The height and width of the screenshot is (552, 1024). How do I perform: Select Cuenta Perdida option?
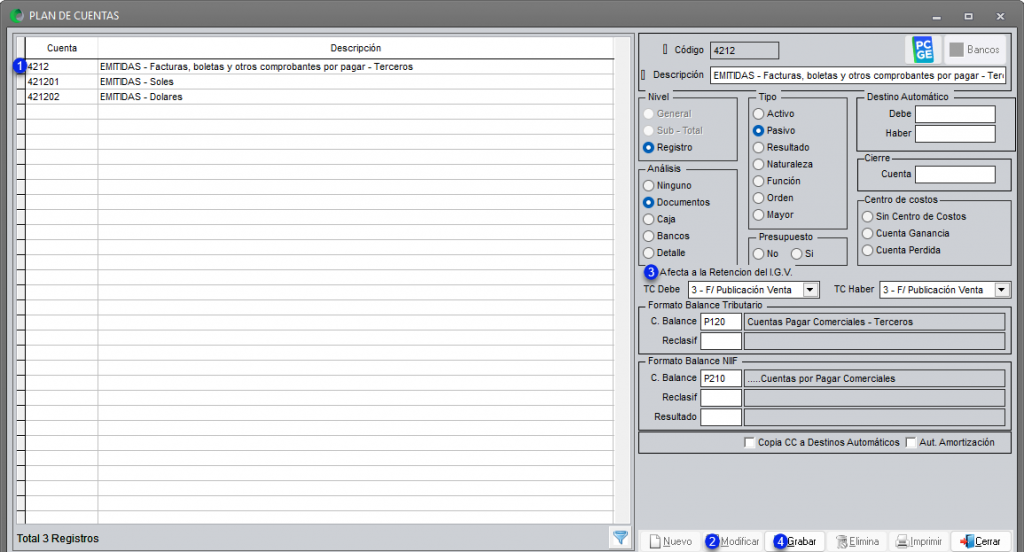pos(867,250)
